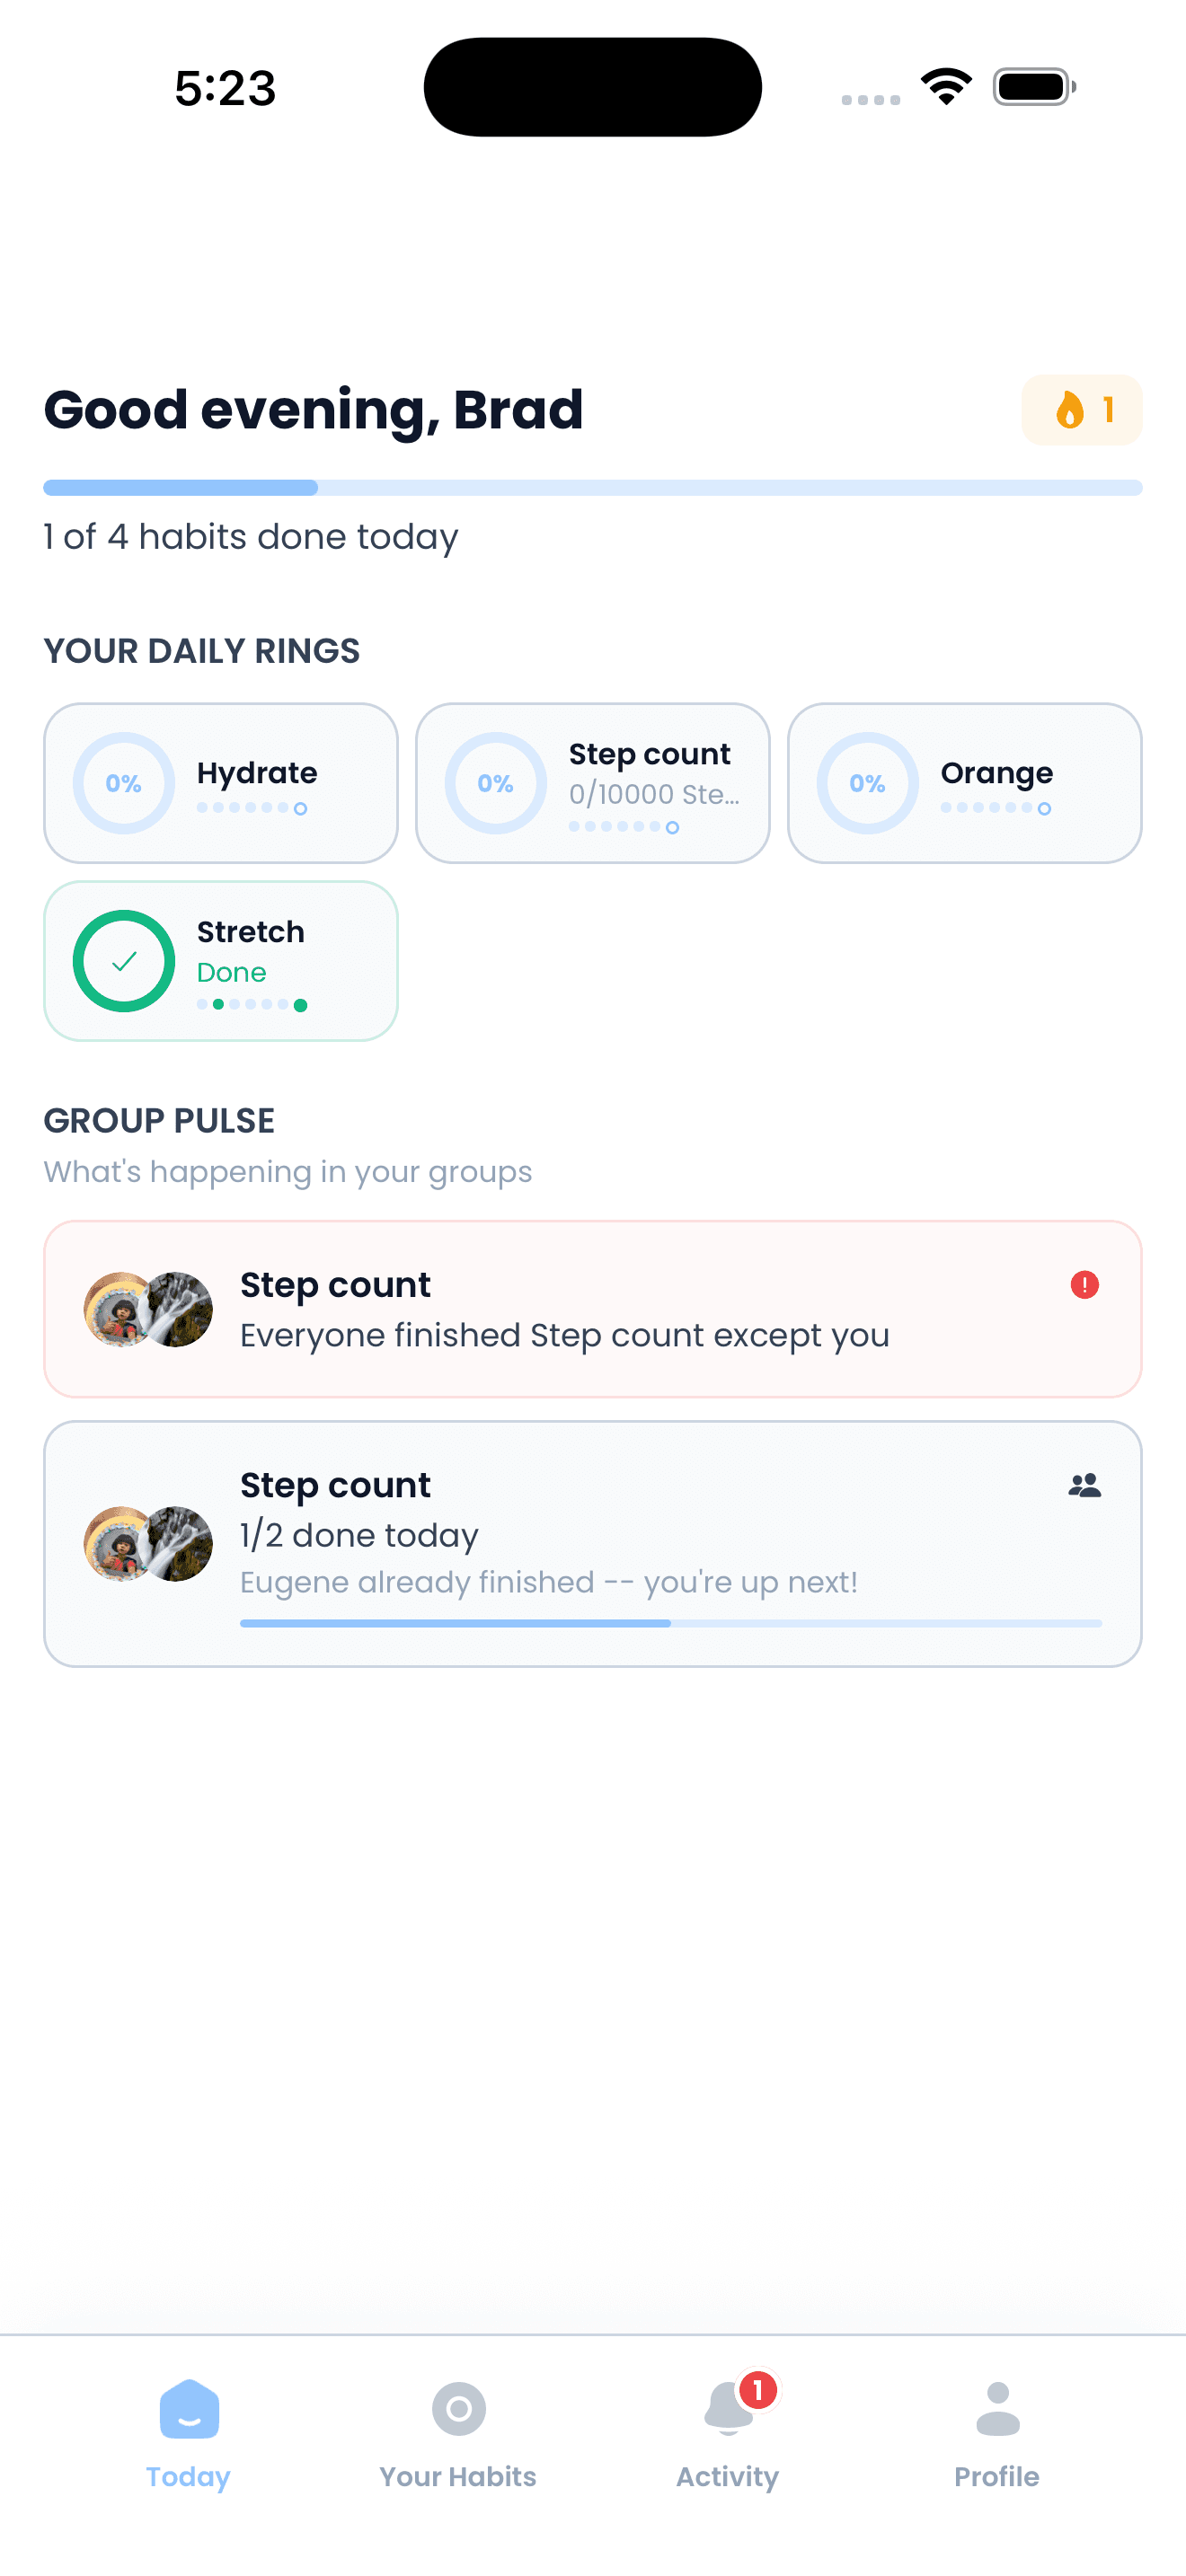Screen dimensions: 1186x2576
Task: Open the 'Everyone finished Step count' alert card
Action: [592, 1309]
